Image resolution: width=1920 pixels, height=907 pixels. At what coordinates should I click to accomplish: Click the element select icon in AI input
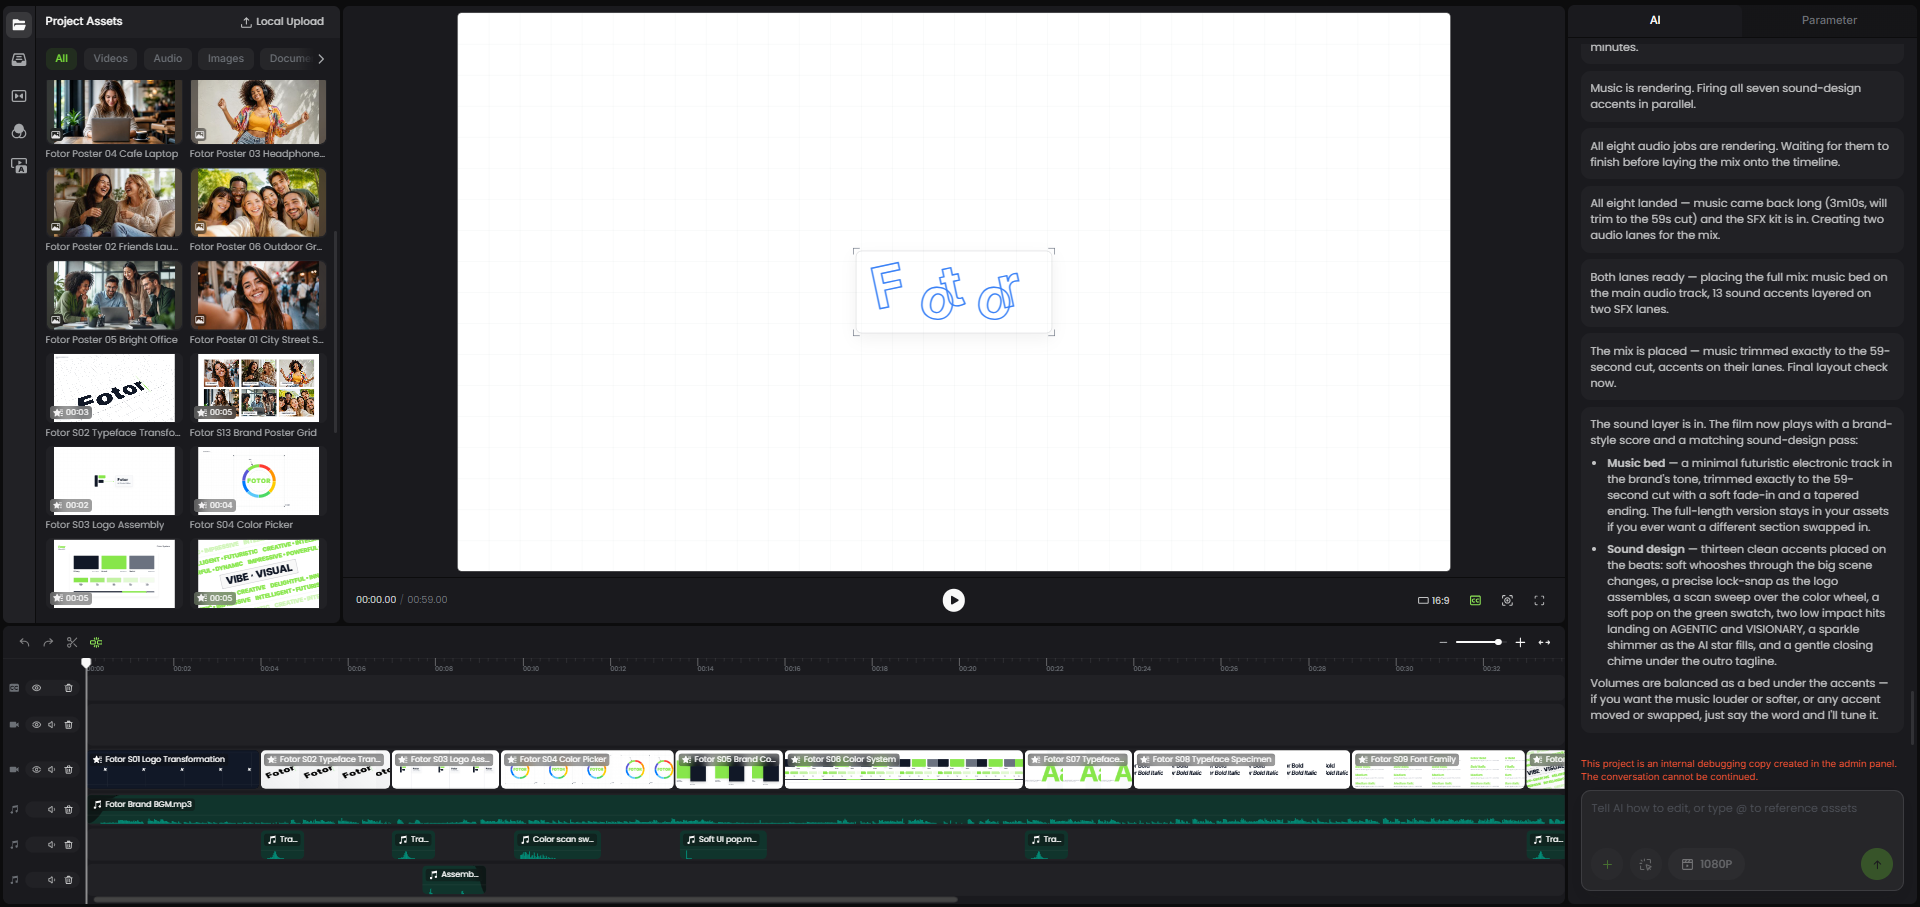point(1645,864)
